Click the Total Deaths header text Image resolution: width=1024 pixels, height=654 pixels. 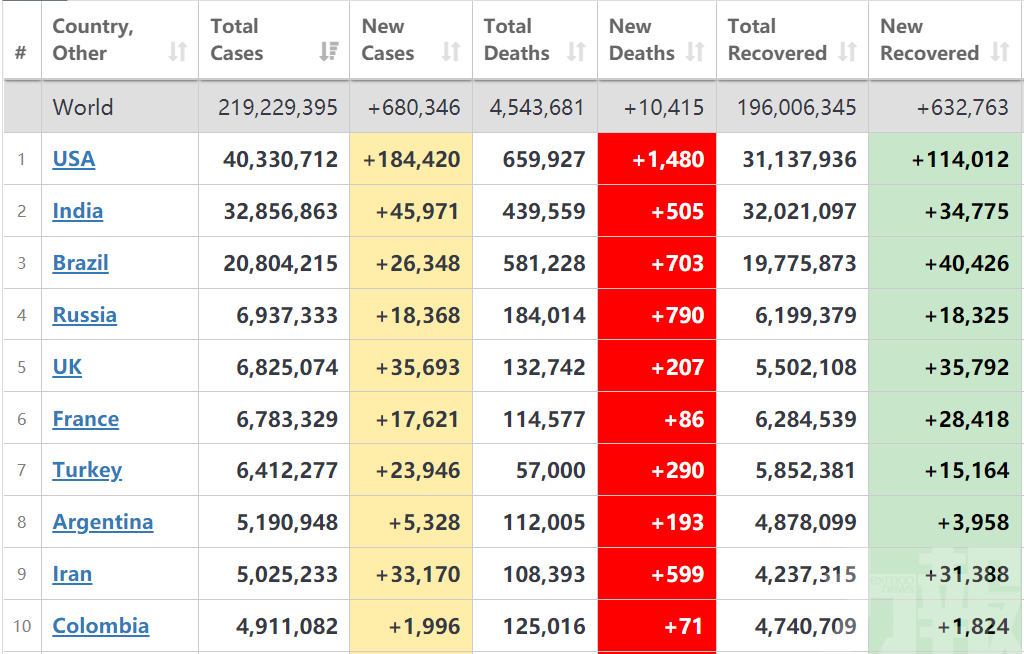pos(517,39)
